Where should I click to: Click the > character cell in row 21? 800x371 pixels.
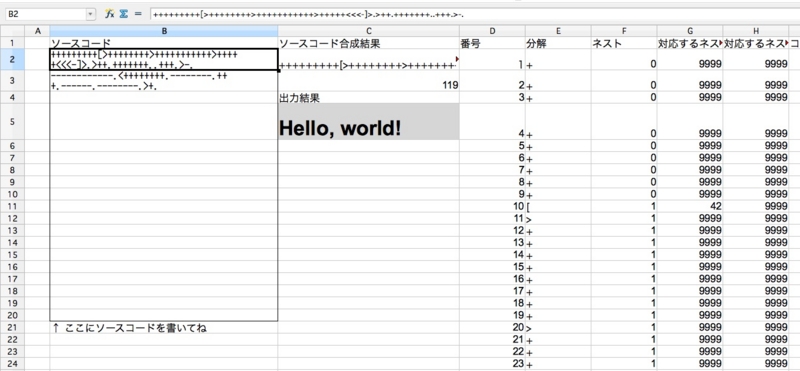pos(558,328)
